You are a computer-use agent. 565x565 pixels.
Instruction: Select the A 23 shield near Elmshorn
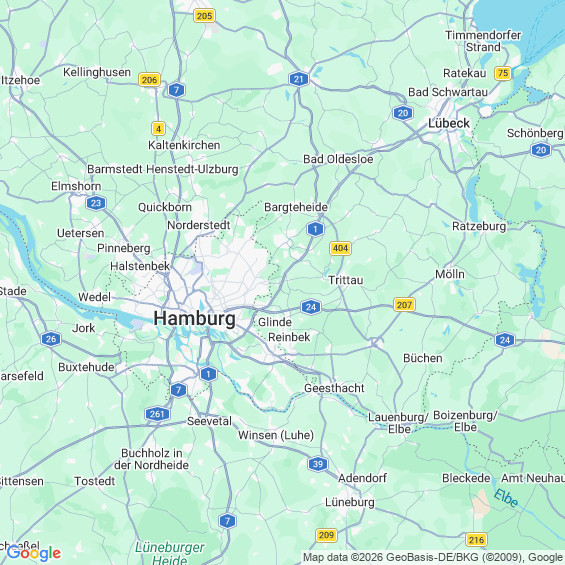pyautogui.click(x=96, y=203)
